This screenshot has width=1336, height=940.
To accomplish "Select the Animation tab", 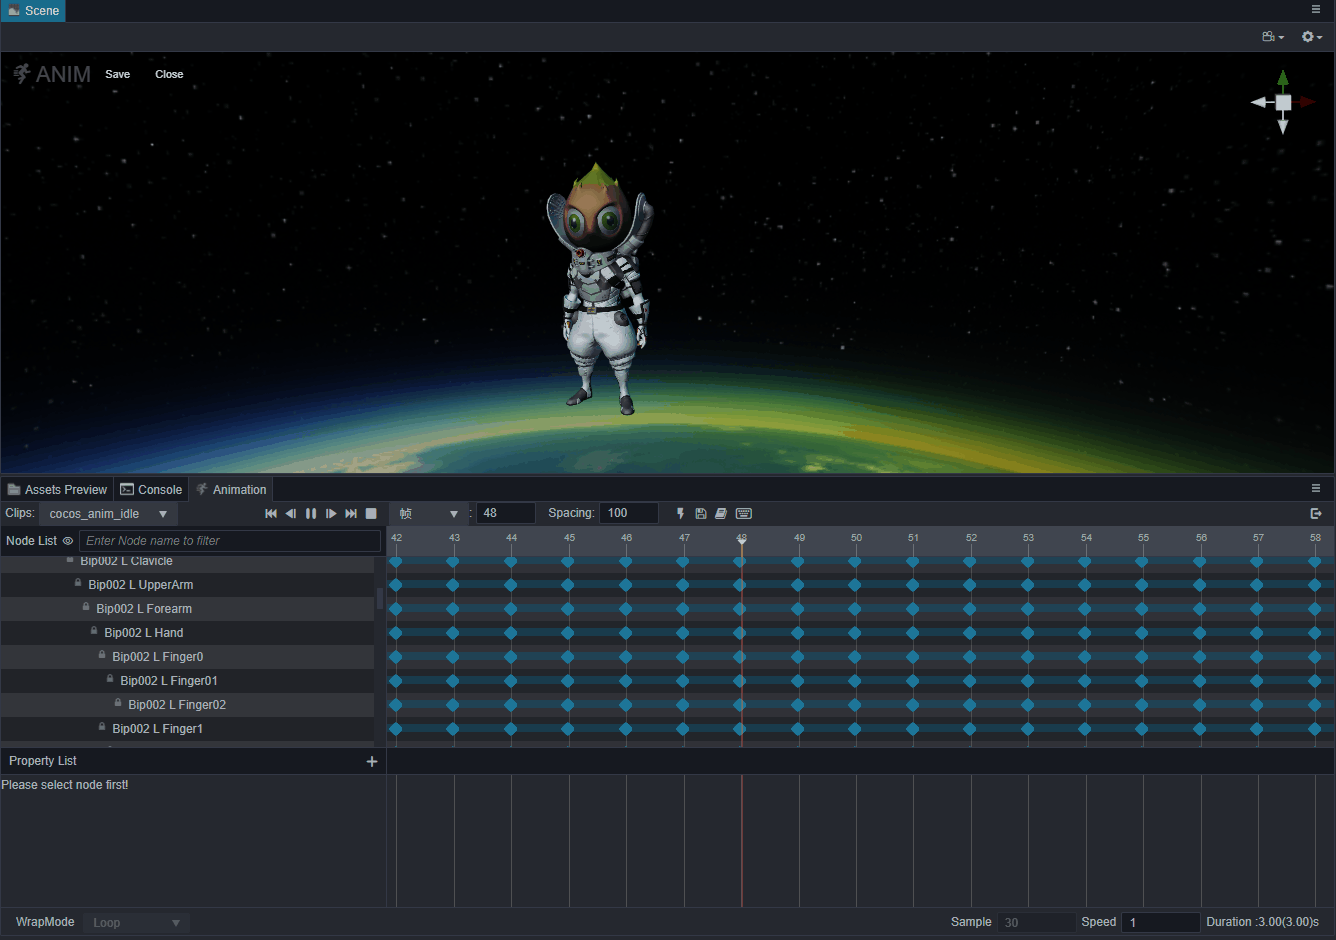I will [231, 489].
